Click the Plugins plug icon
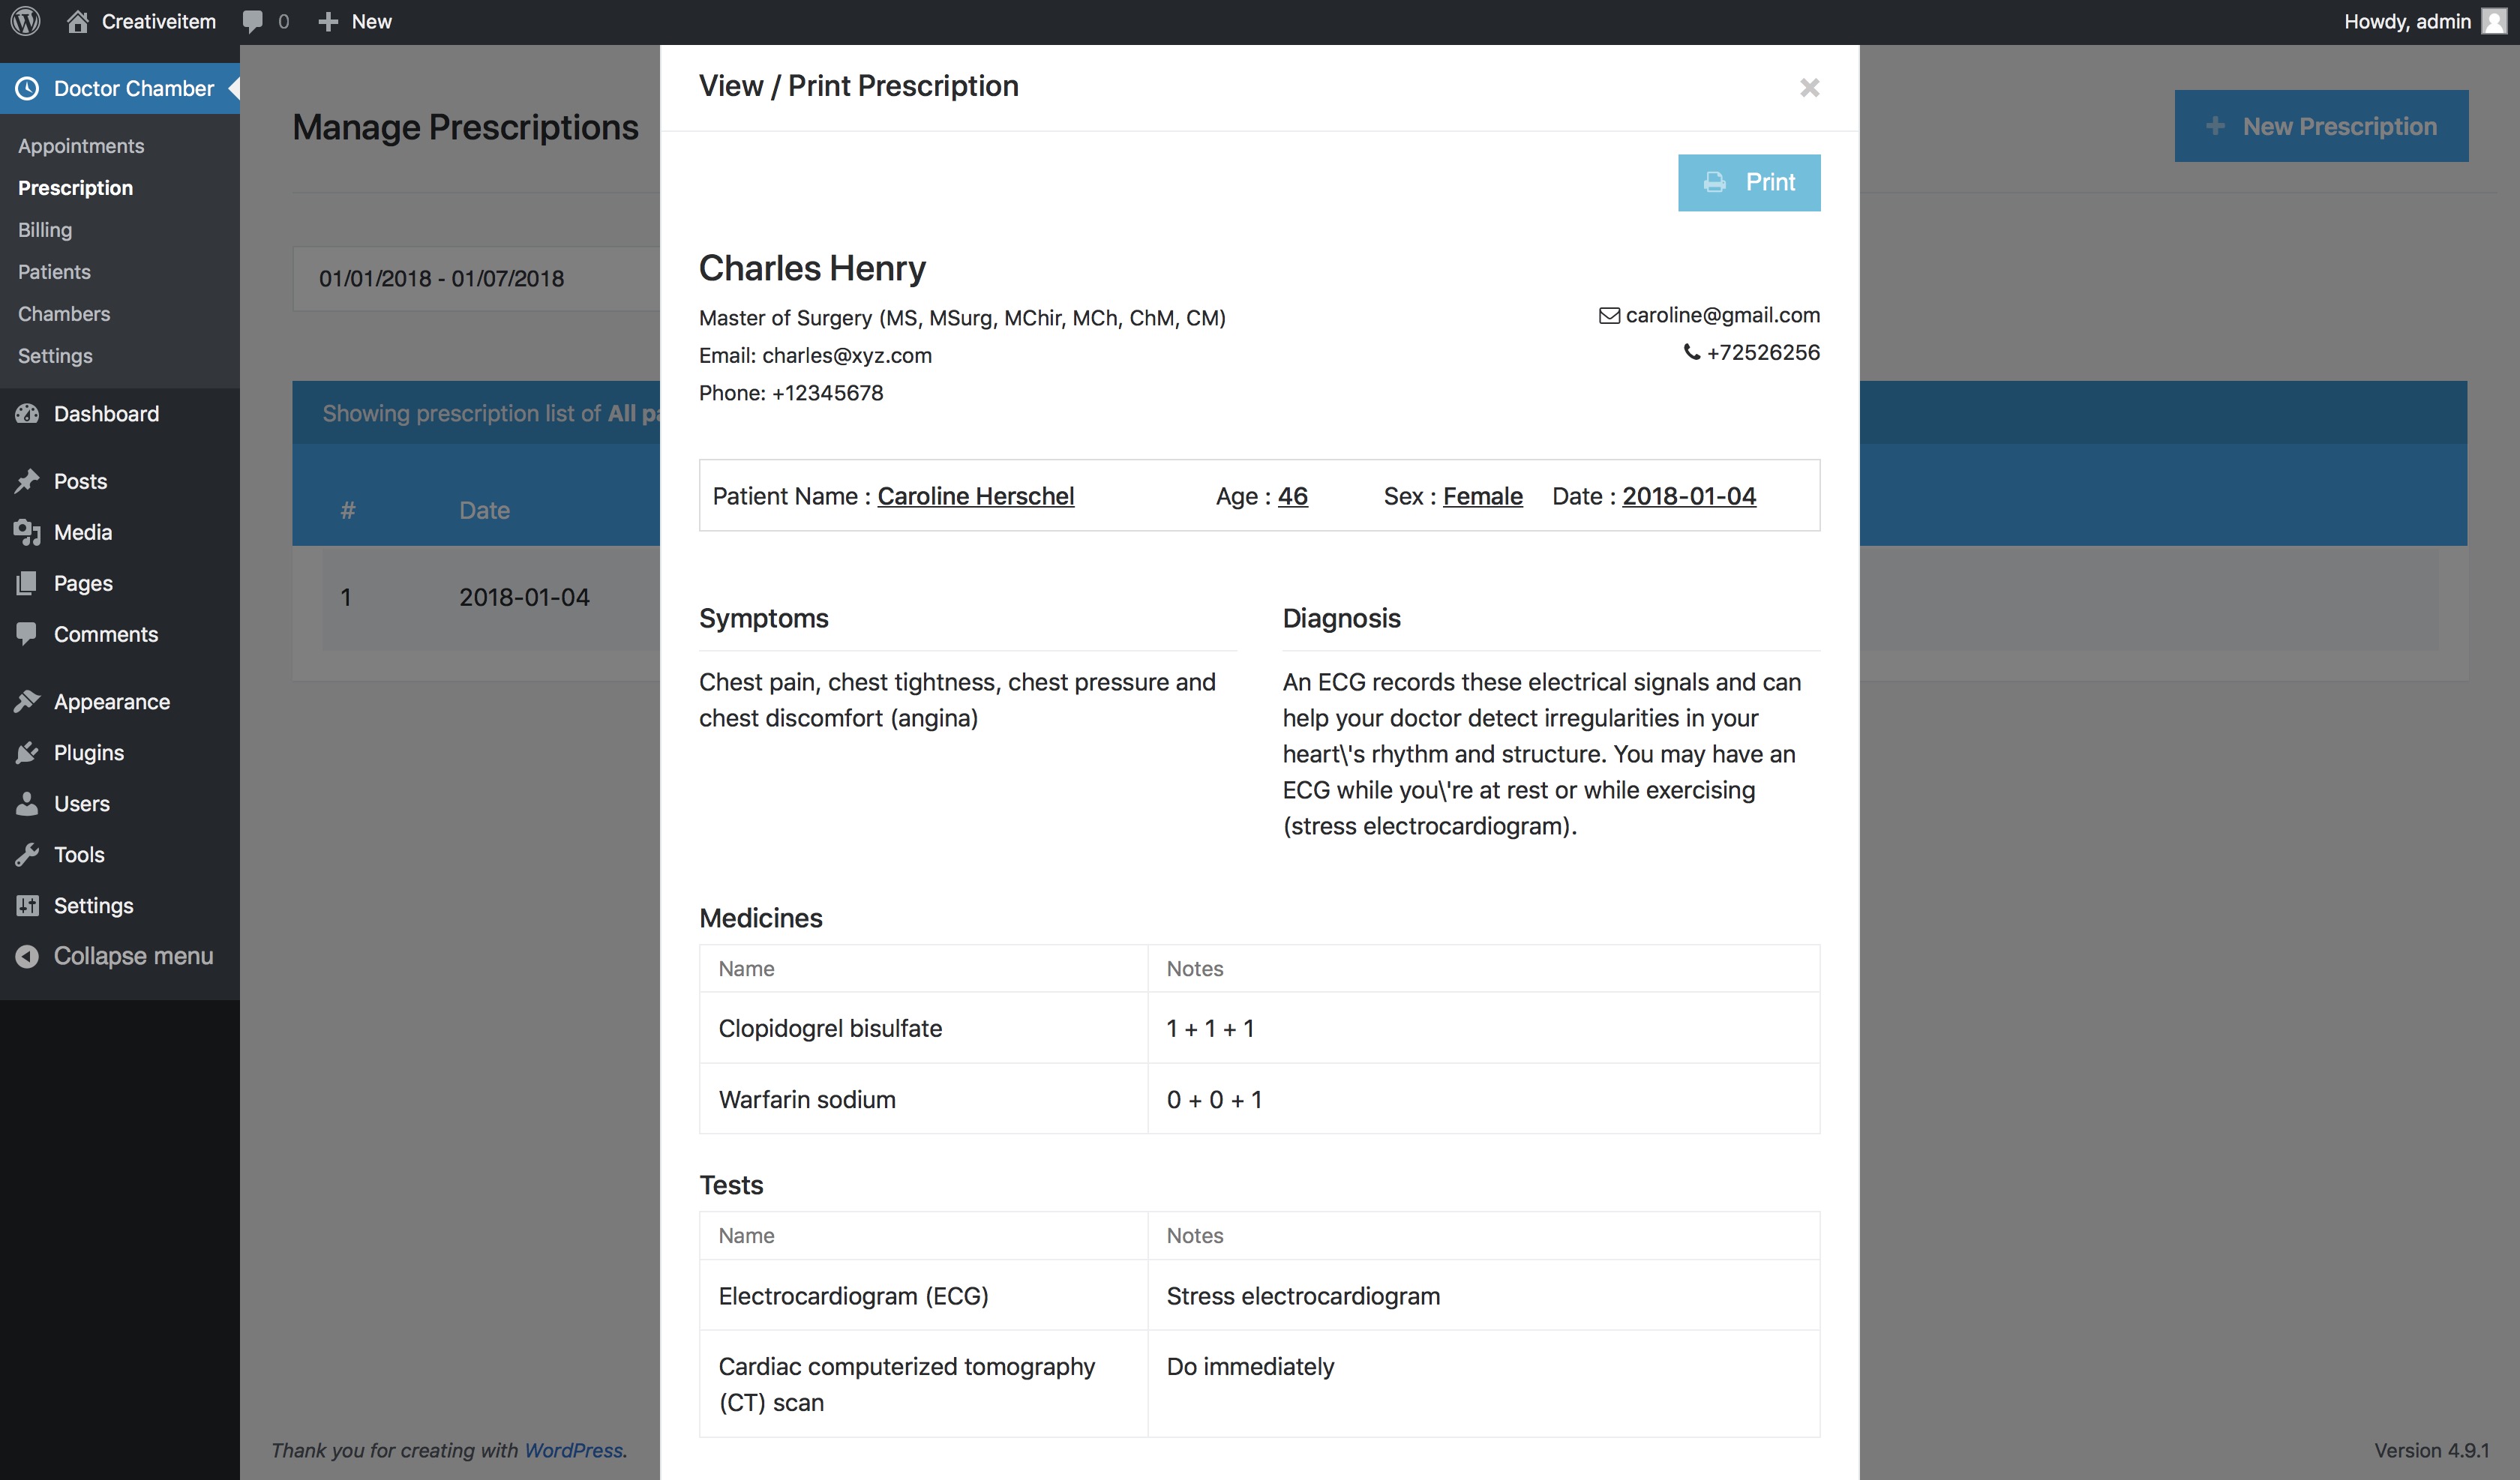Viewport: 2520px width, 1480px height. click(x=28, y=753)
